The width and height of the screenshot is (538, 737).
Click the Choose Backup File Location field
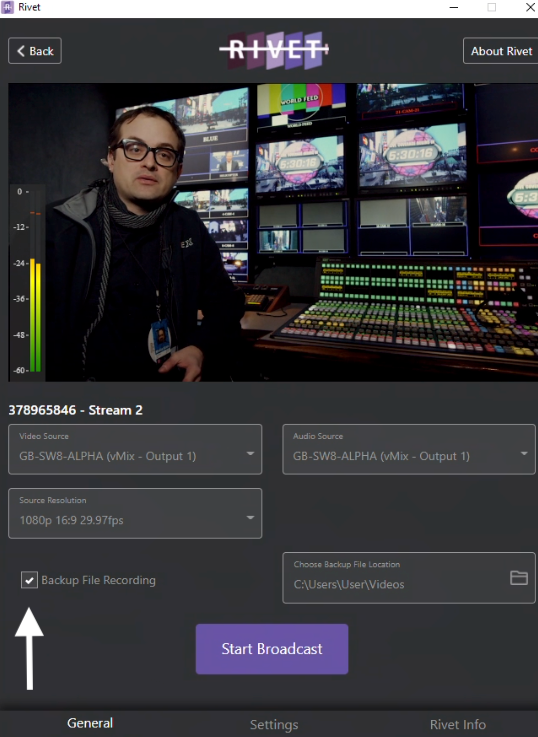(409, 578)
